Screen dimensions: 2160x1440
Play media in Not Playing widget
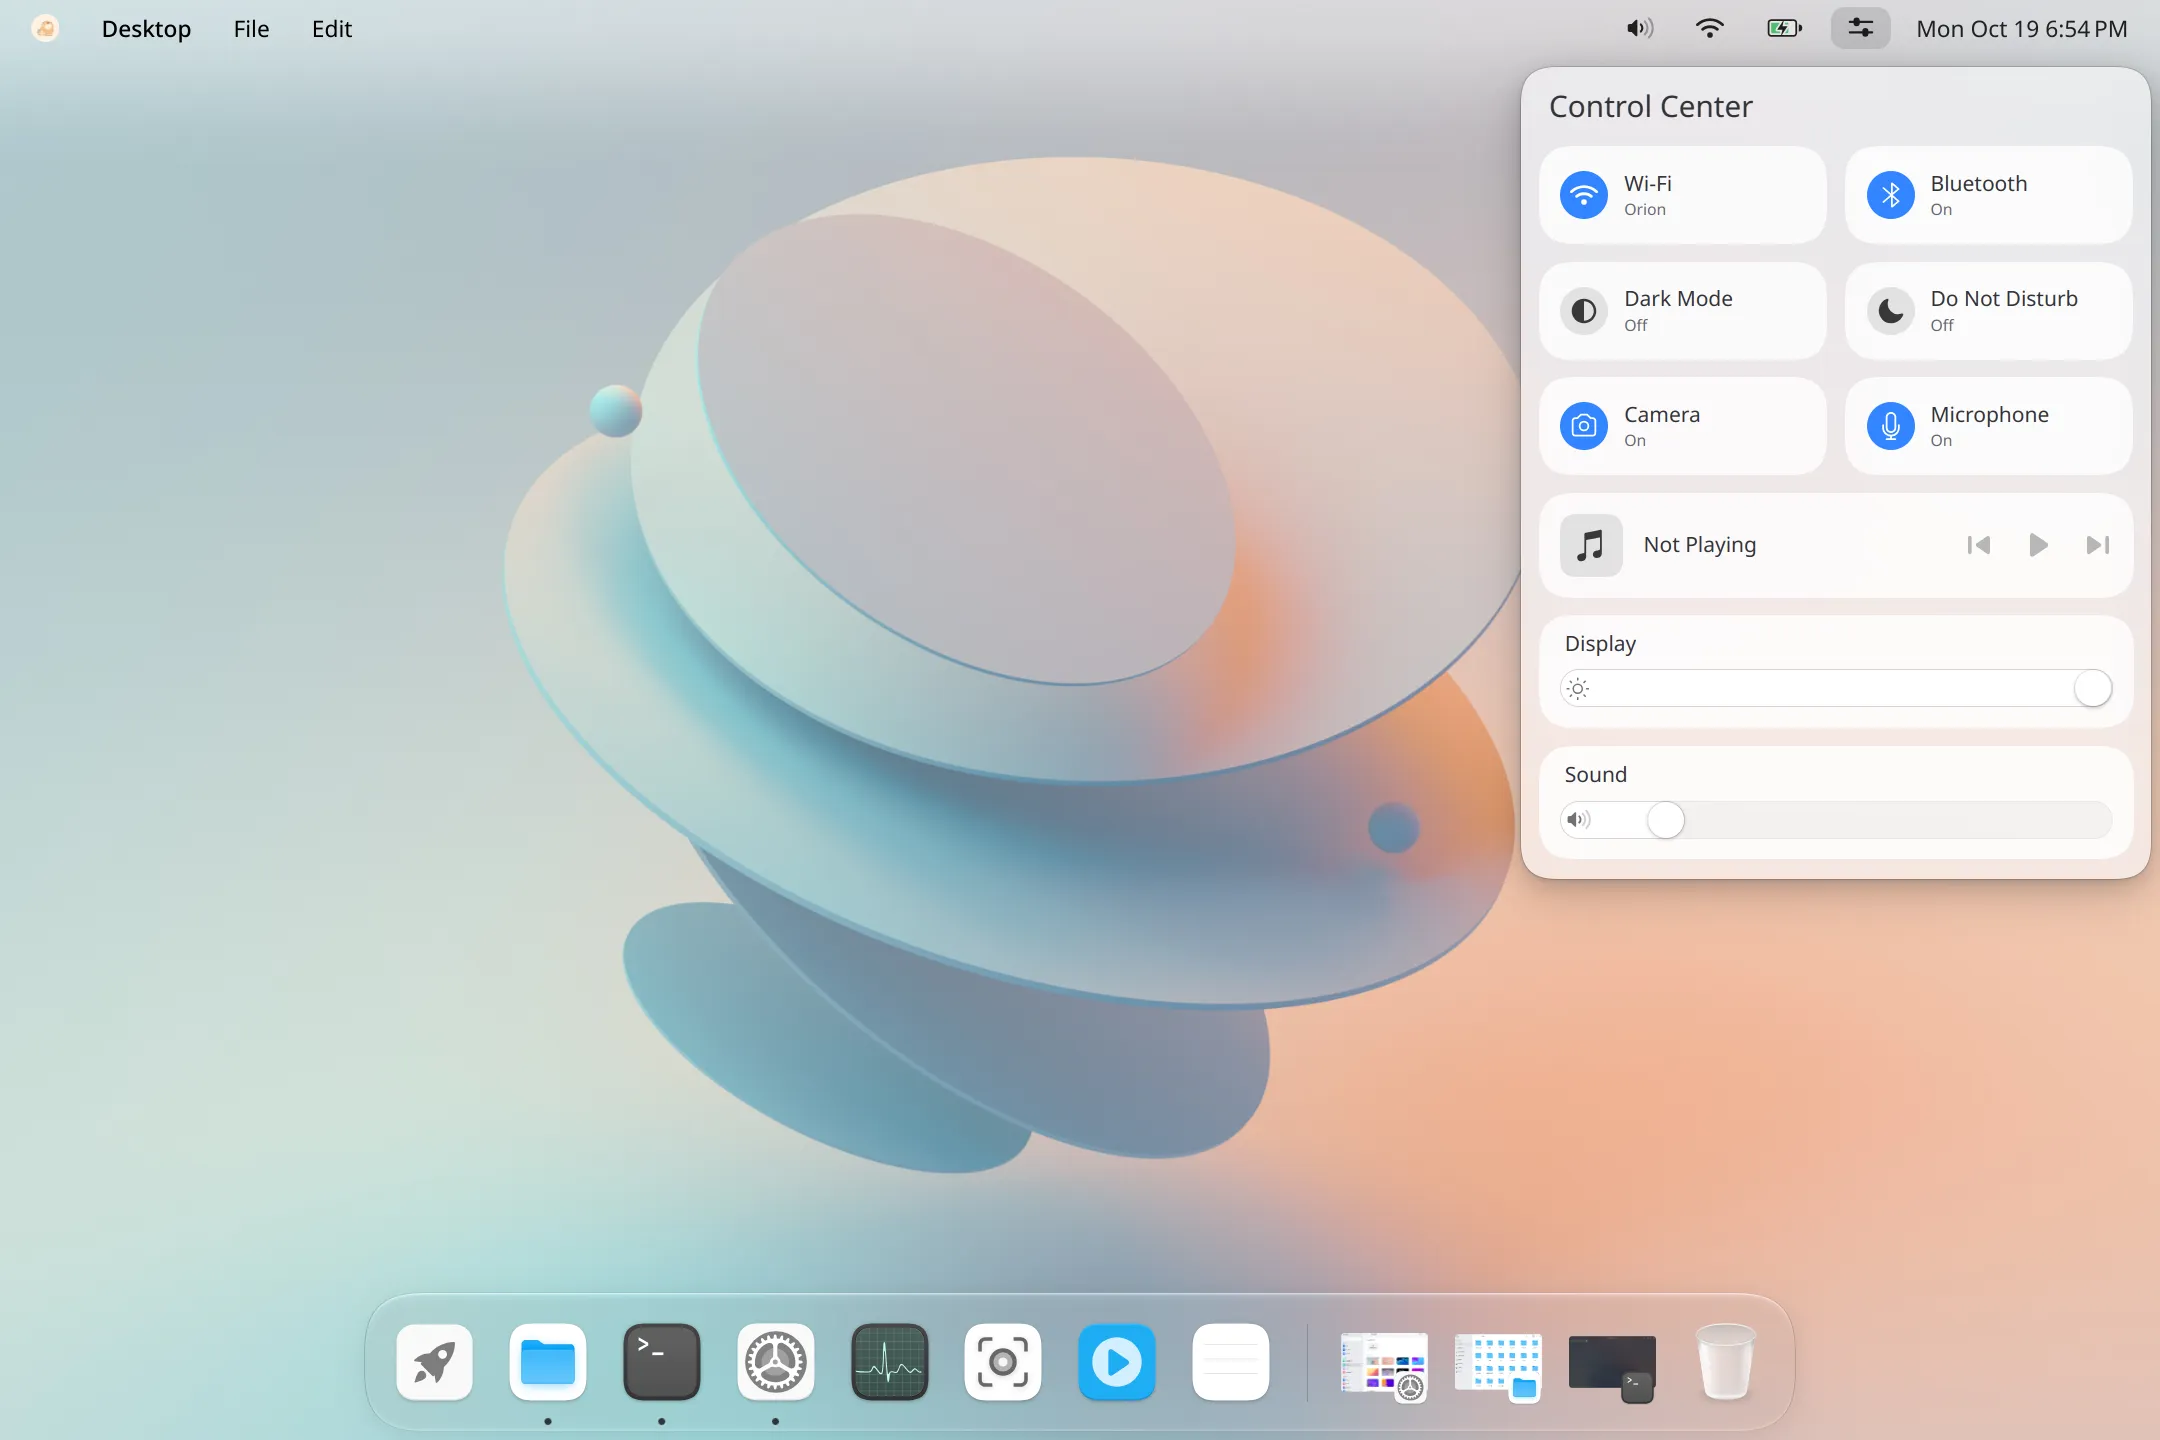[x=2038, y=545]
